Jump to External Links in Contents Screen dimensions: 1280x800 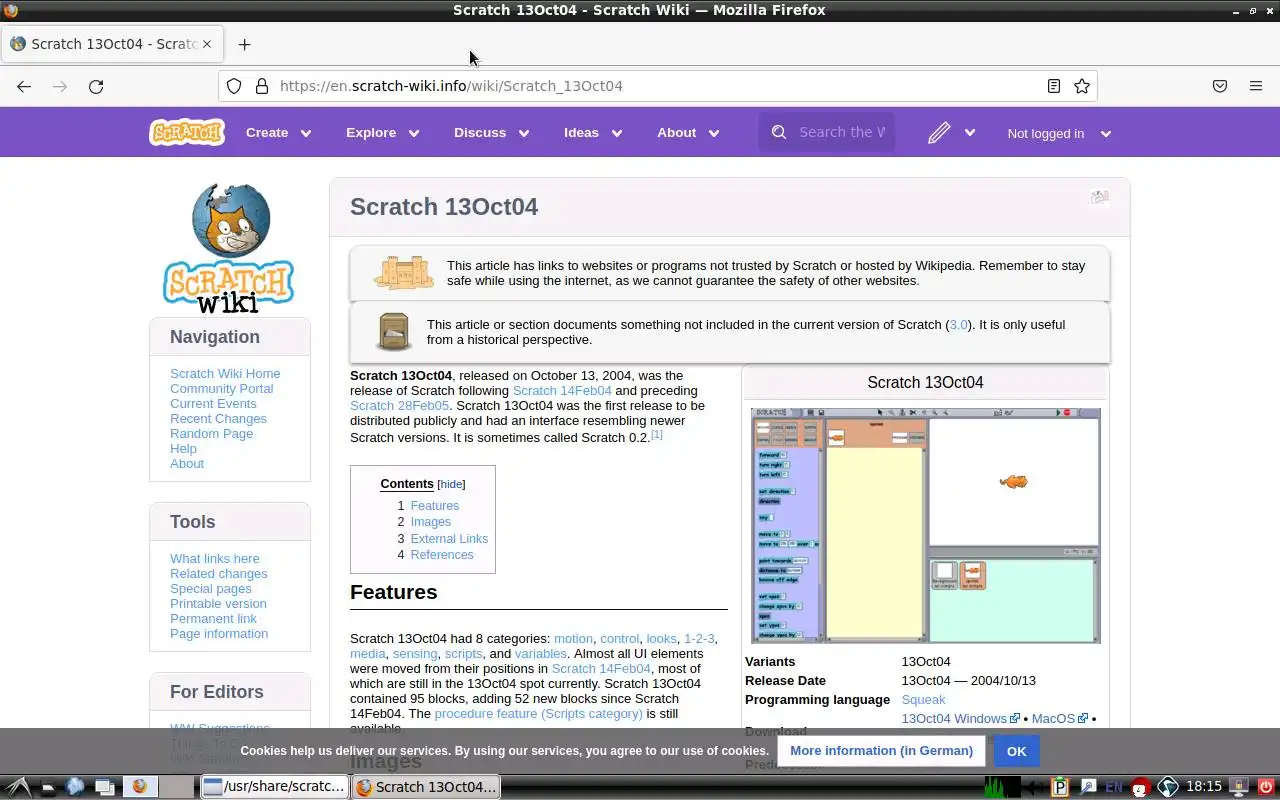point(449,538)
